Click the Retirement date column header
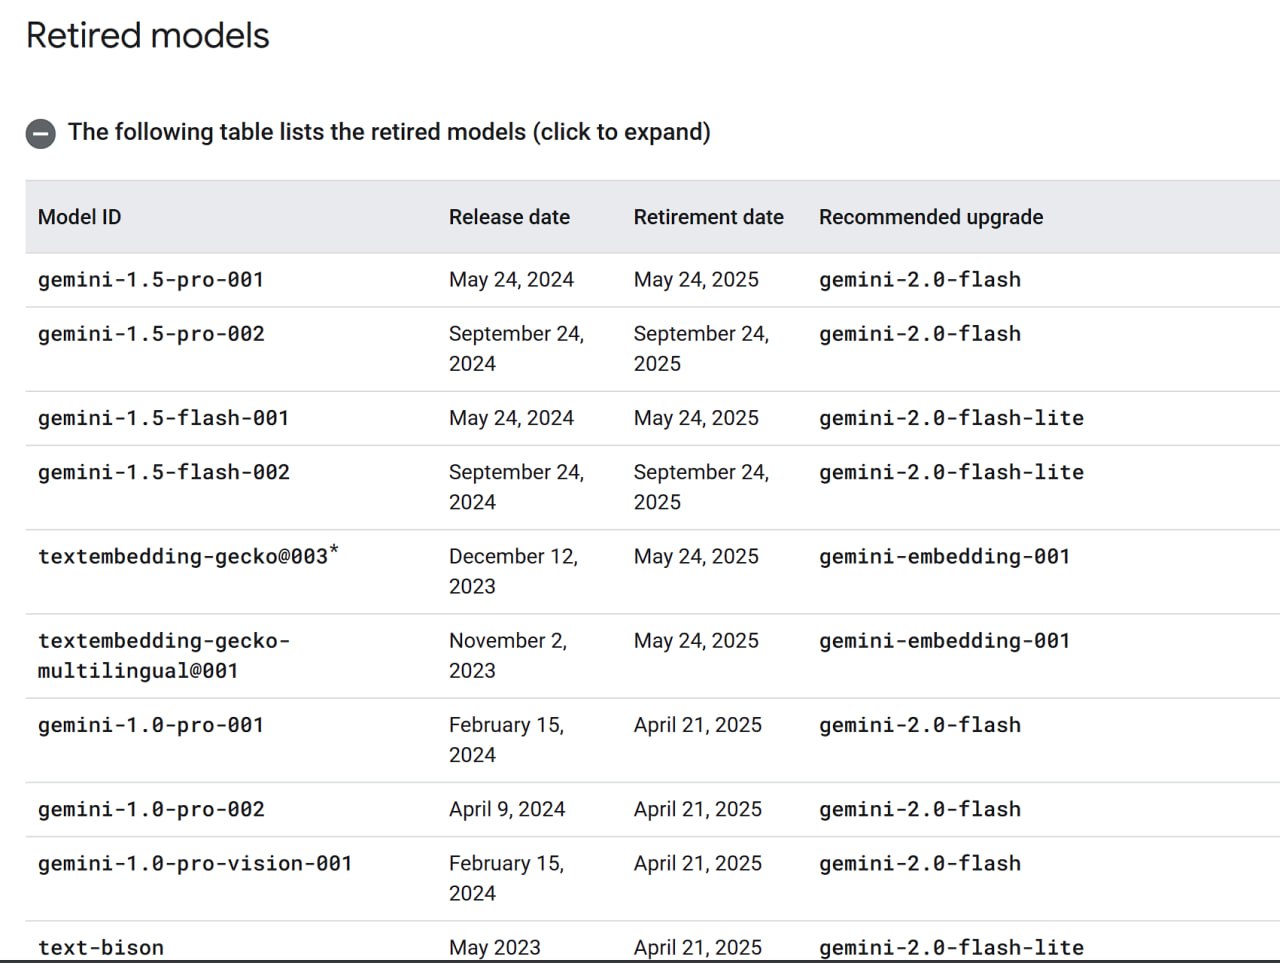Image resolution: width=1280 pixels, height=963 pixels. (x=708, y=217)
